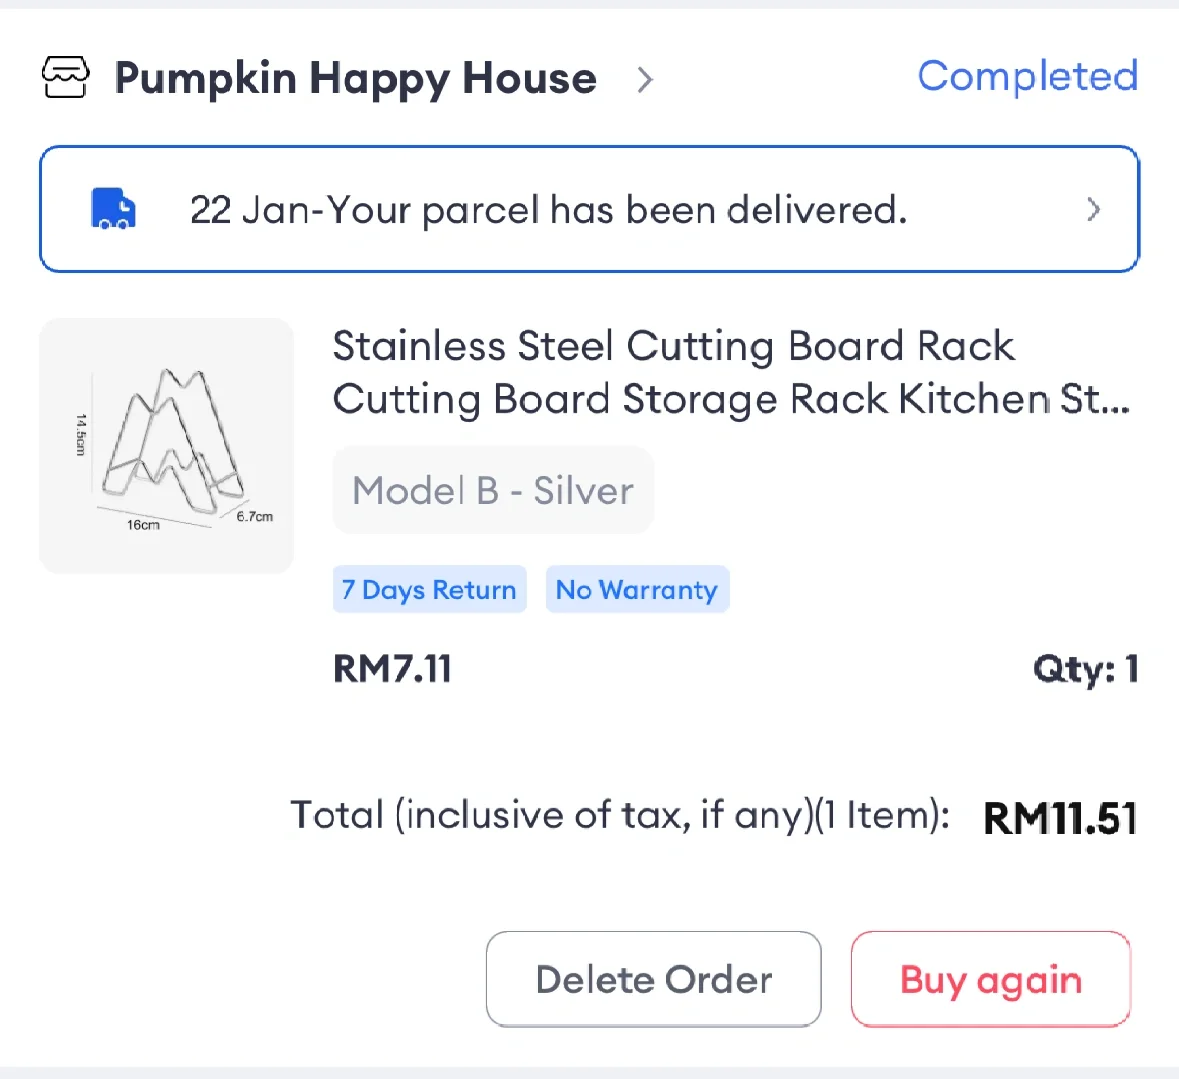Image resolution: width=1179 pixels, height=1079 pixels.
Task: Click the shop storefront icon
Action: (66, 77)
